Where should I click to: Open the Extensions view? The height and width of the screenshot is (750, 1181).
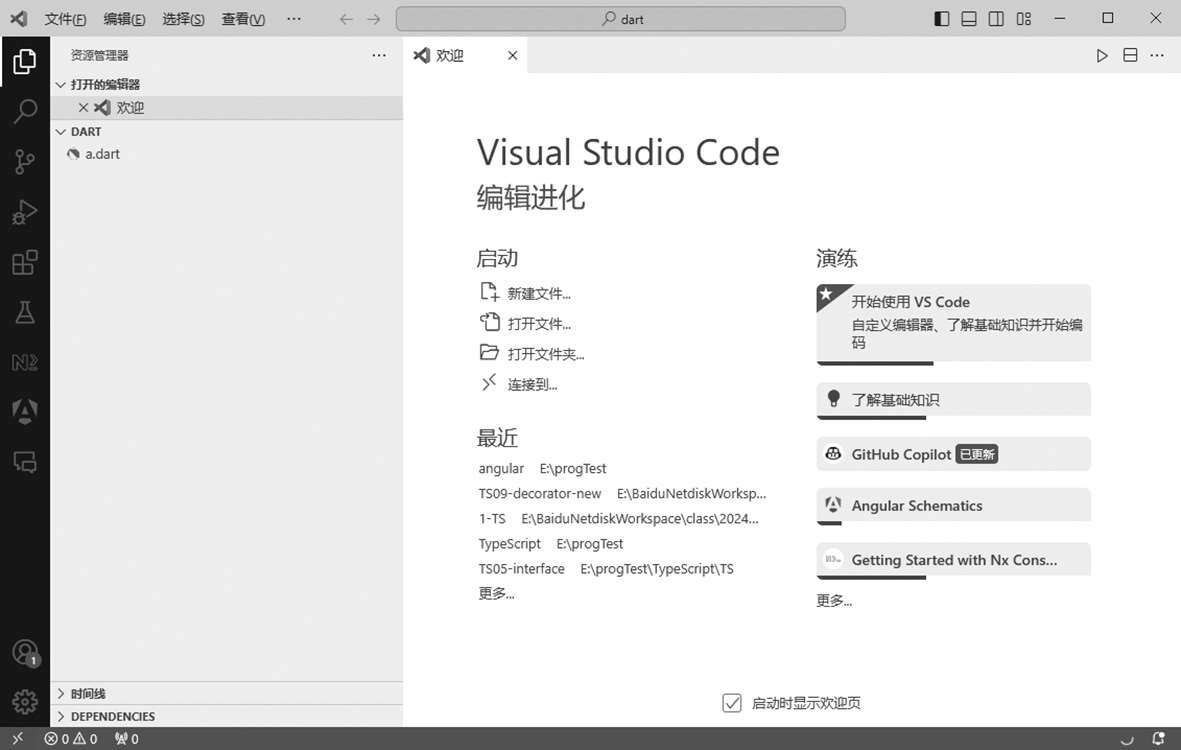pos(25,263)
